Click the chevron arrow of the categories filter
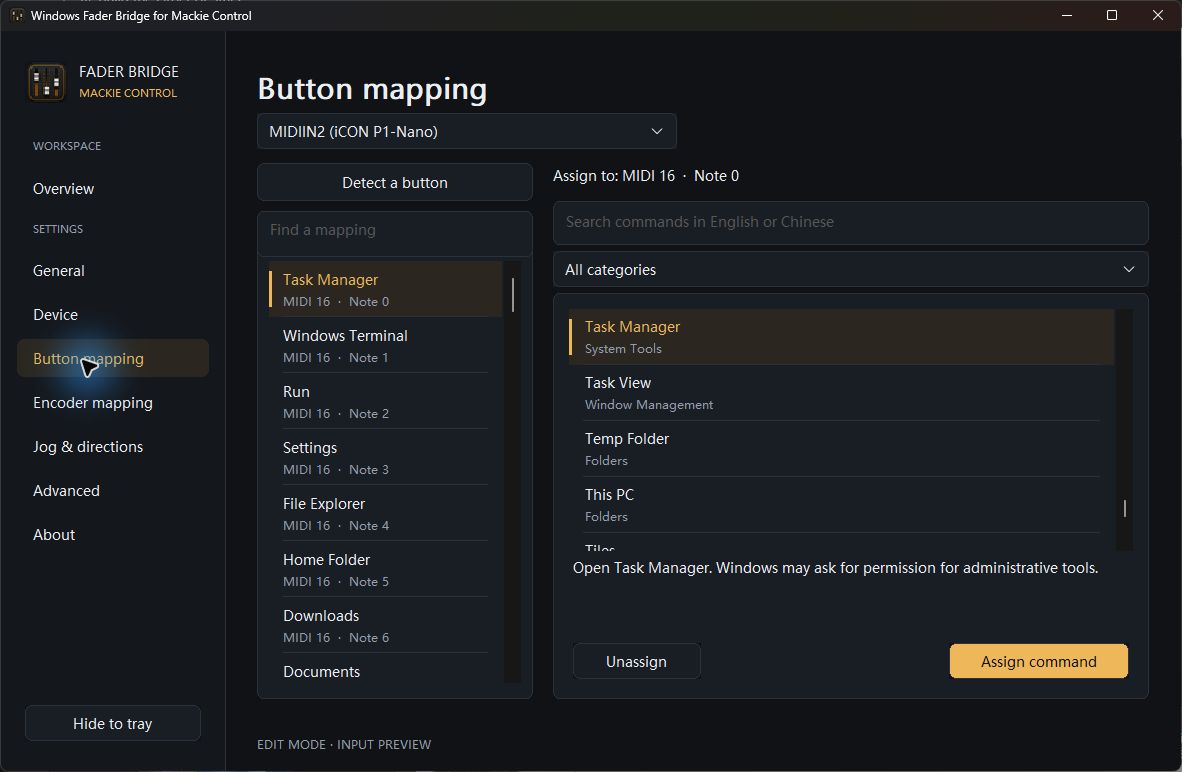The image size is (1182, 772). tap(1128, 269)
